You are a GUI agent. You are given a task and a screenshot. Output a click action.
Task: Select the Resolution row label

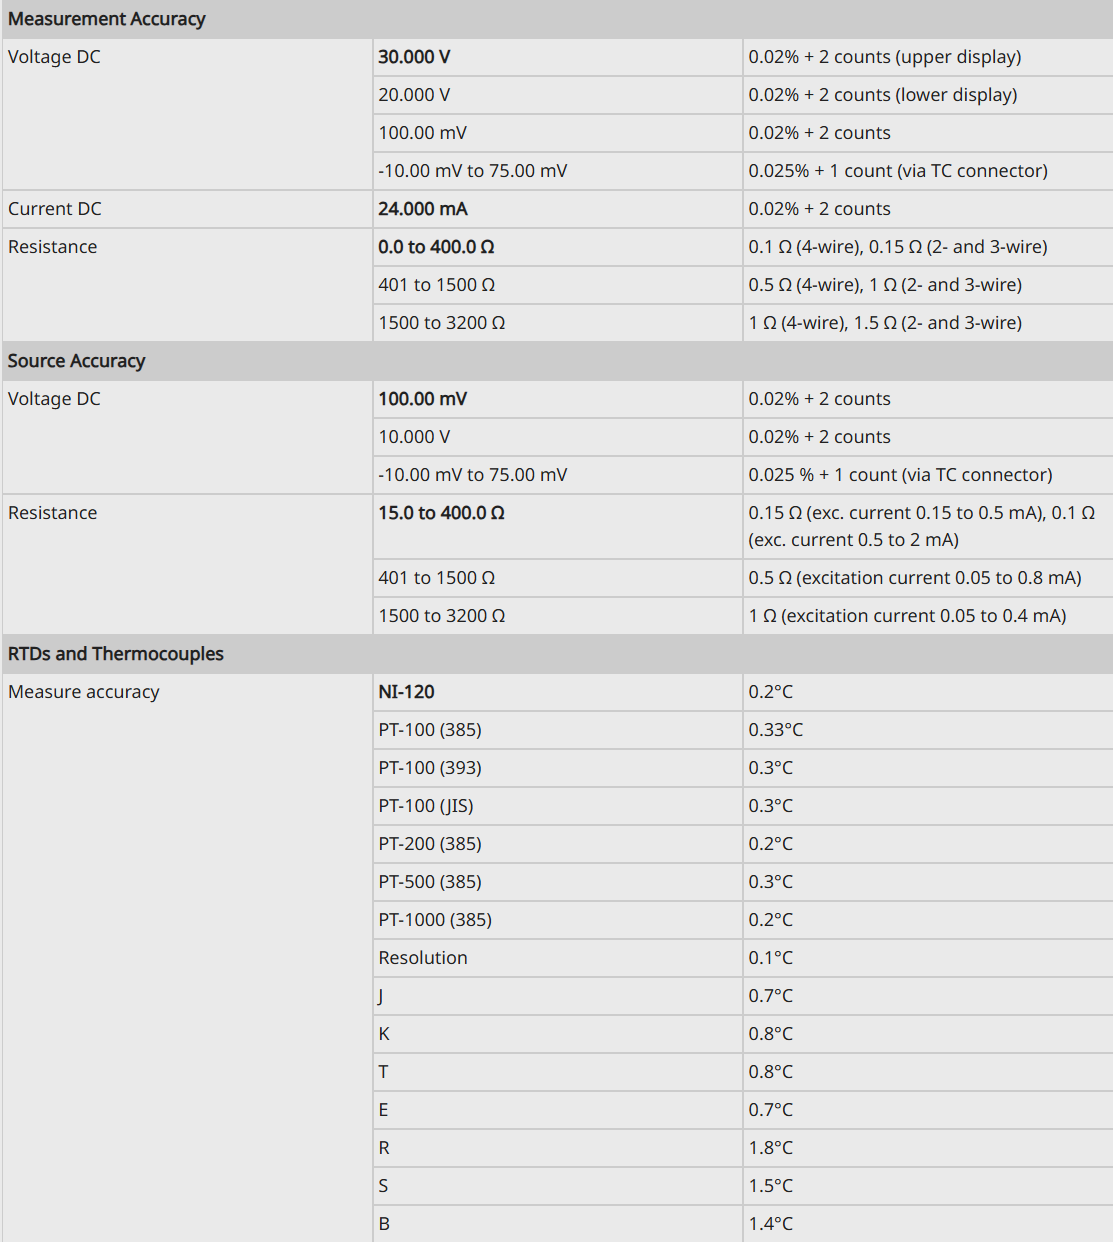(x=423, y=958)
